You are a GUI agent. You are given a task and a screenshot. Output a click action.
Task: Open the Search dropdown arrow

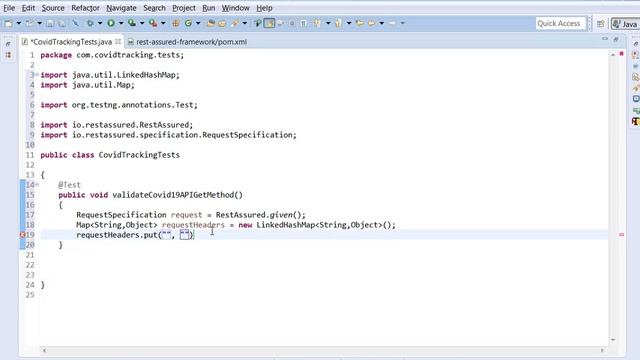[244, 23]
